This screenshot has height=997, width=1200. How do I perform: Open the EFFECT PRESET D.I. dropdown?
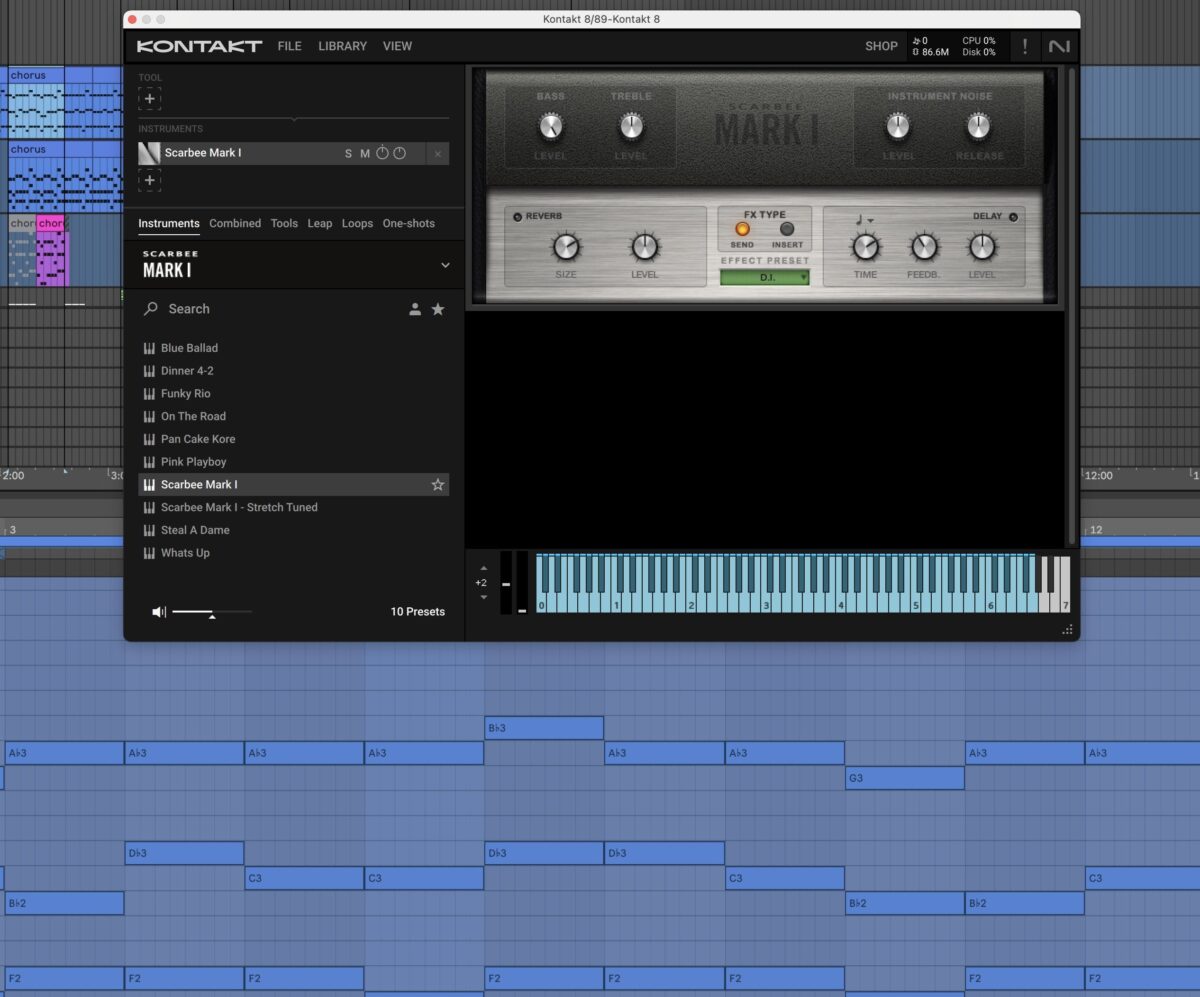click(765, 277)
